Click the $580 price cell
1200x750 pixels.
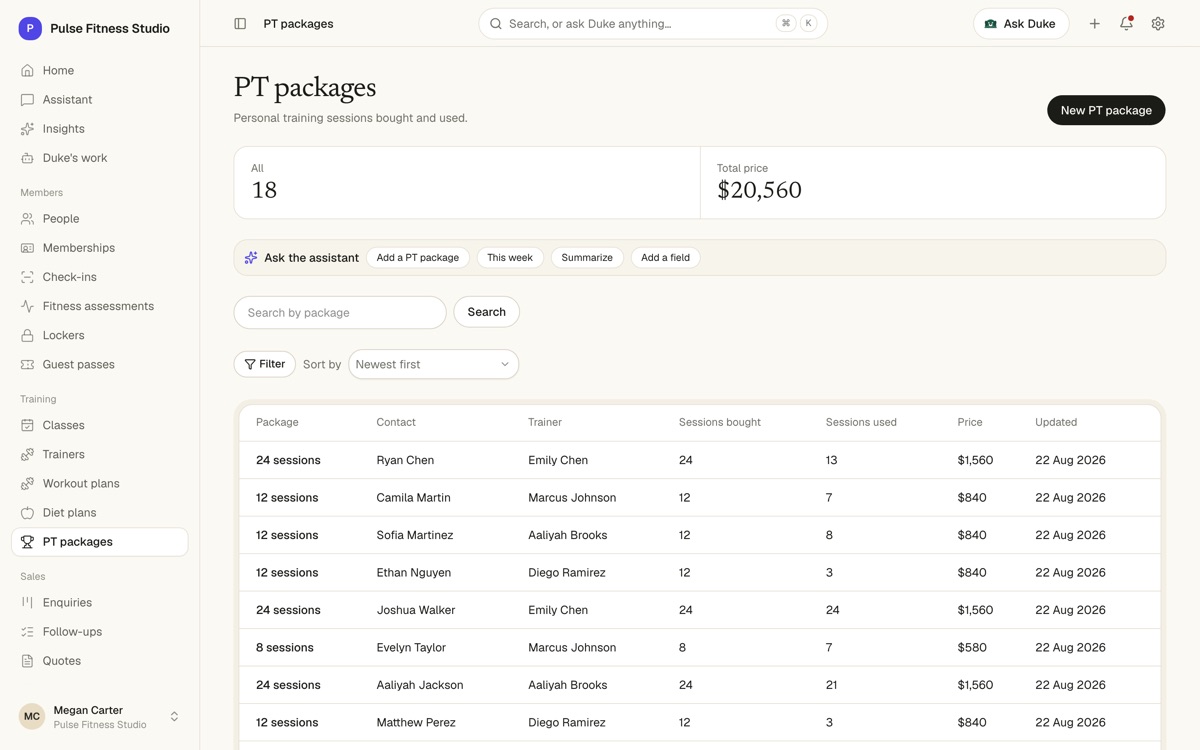(x=972, y=648)
